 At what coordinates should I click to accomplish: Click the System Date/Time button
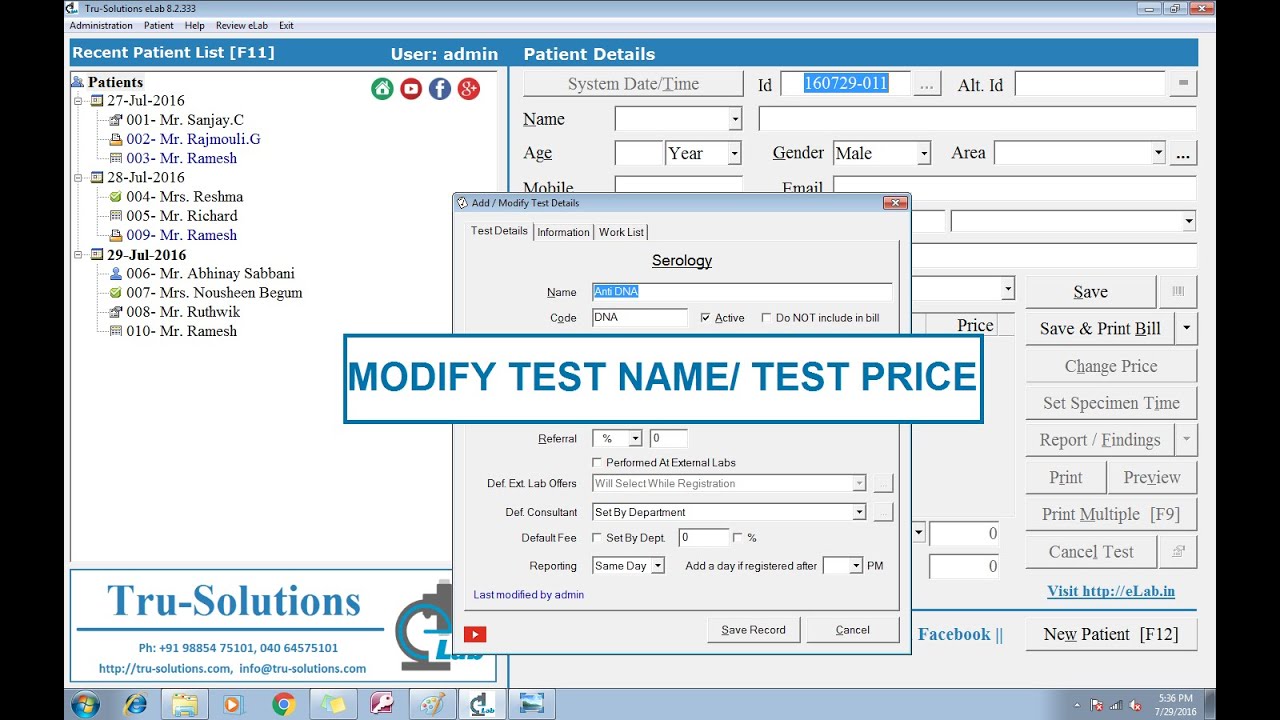coord(633,84)
